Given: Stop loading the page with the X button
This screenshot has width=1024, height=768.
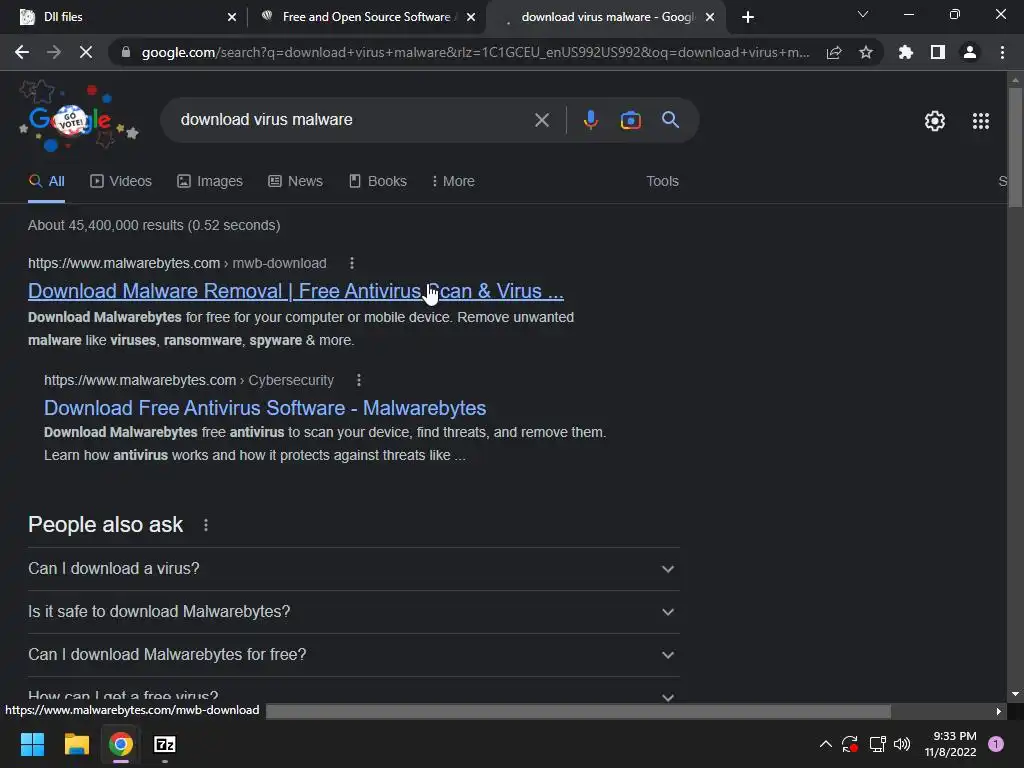Looking at the screenshot, I should pos(86,52).
